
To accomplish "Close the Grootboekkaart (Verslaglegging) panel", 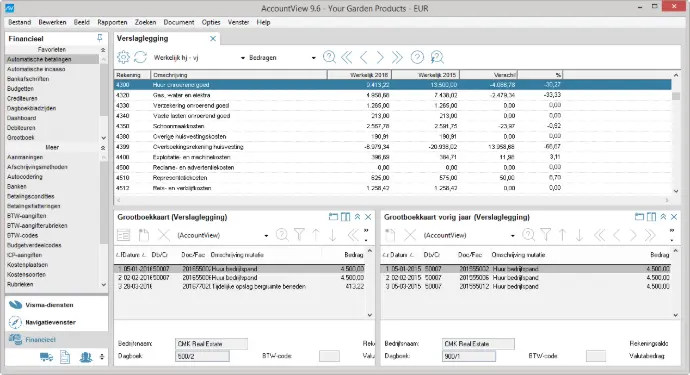I will coord(368,217).
